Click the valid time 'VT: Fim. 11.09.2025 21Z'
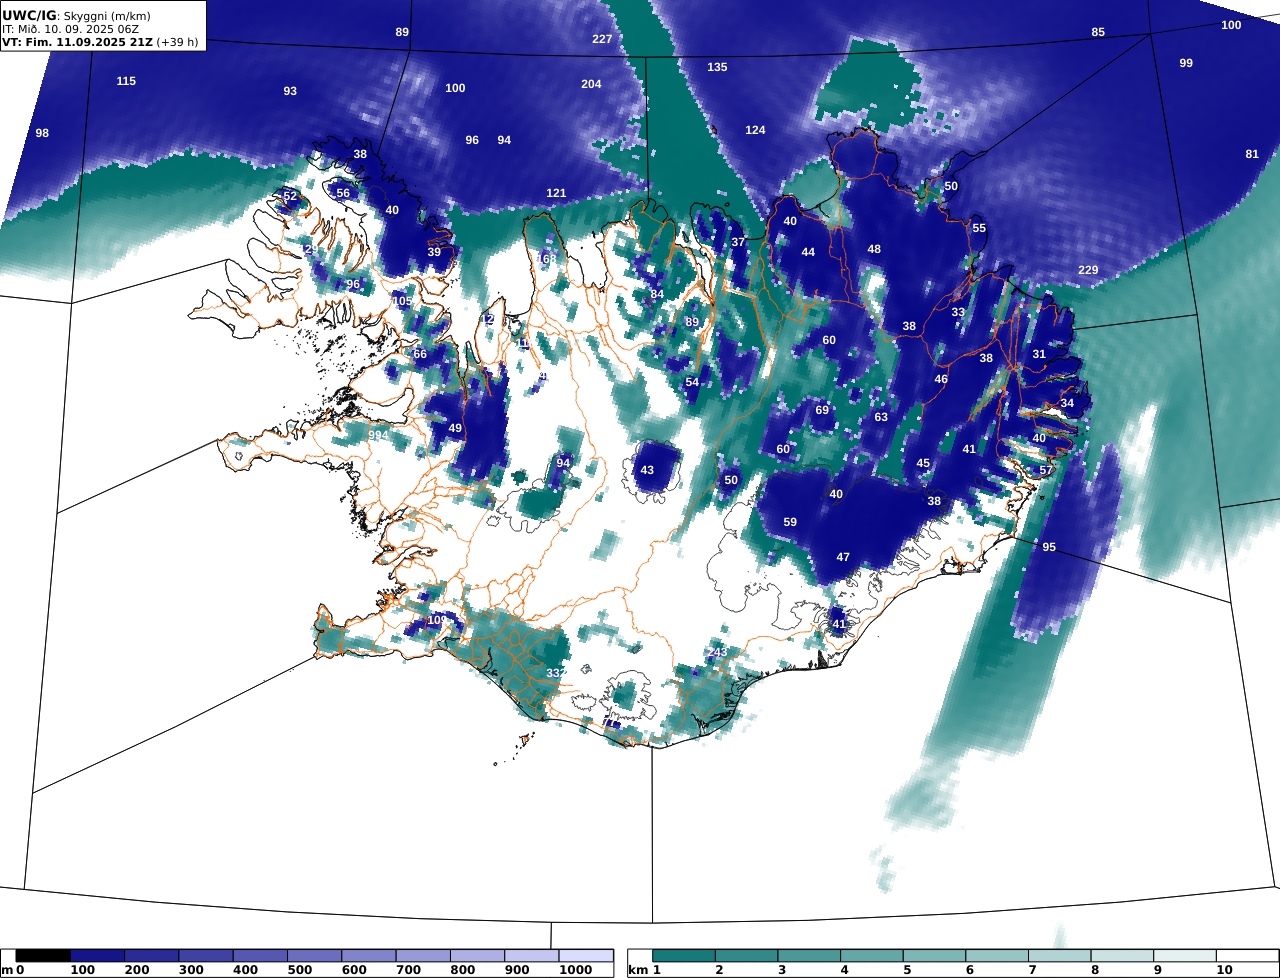The height and width of the screenshot is (978, 1280). 76,42
